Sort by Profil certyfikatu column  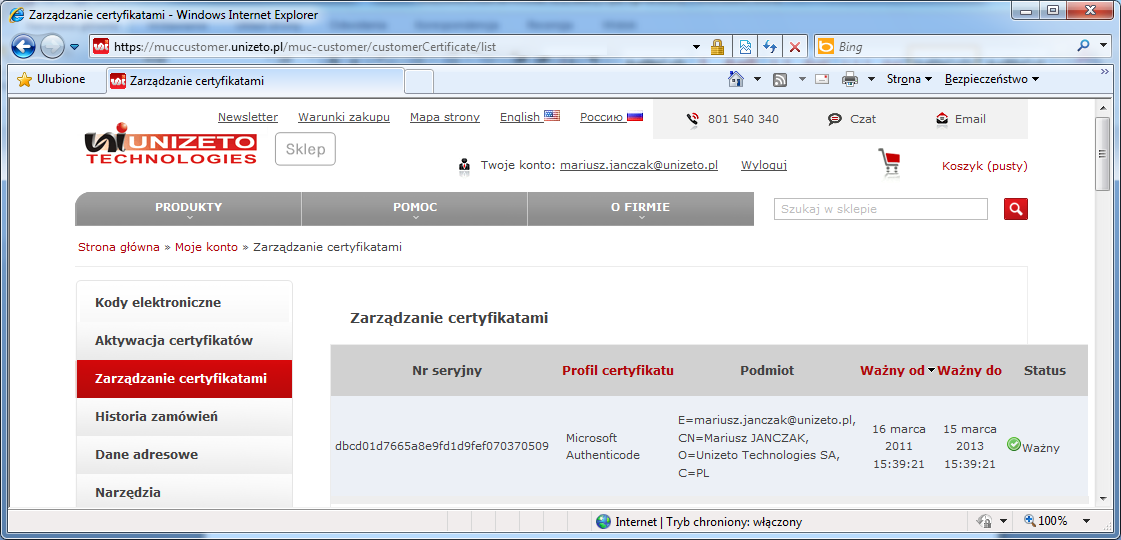click(x=618, y=370)
